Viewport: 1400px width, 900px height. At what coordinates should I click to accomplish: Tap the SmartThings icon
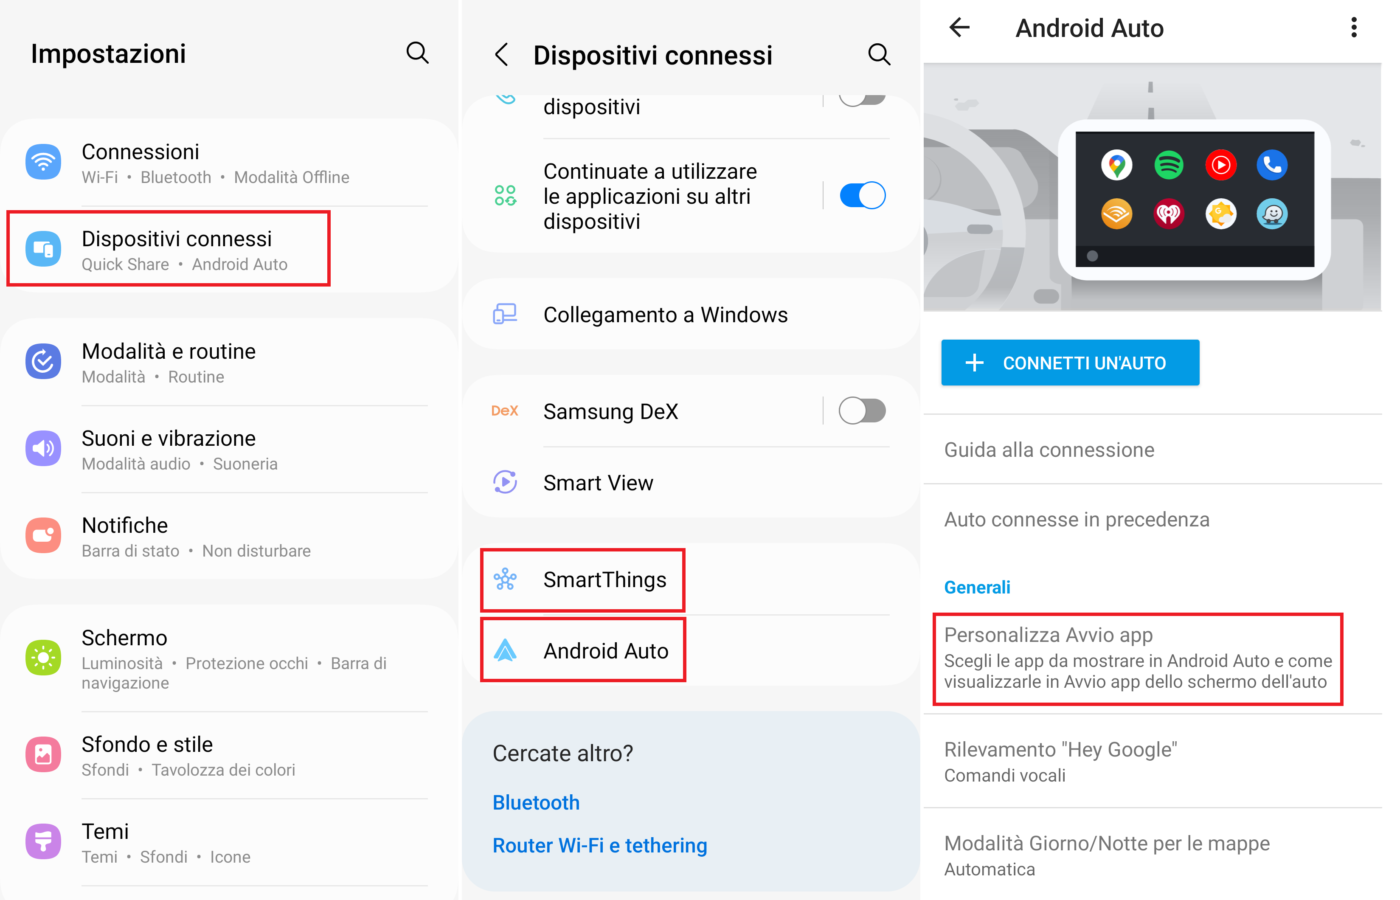pyautogui.click(x=505, y=579)
